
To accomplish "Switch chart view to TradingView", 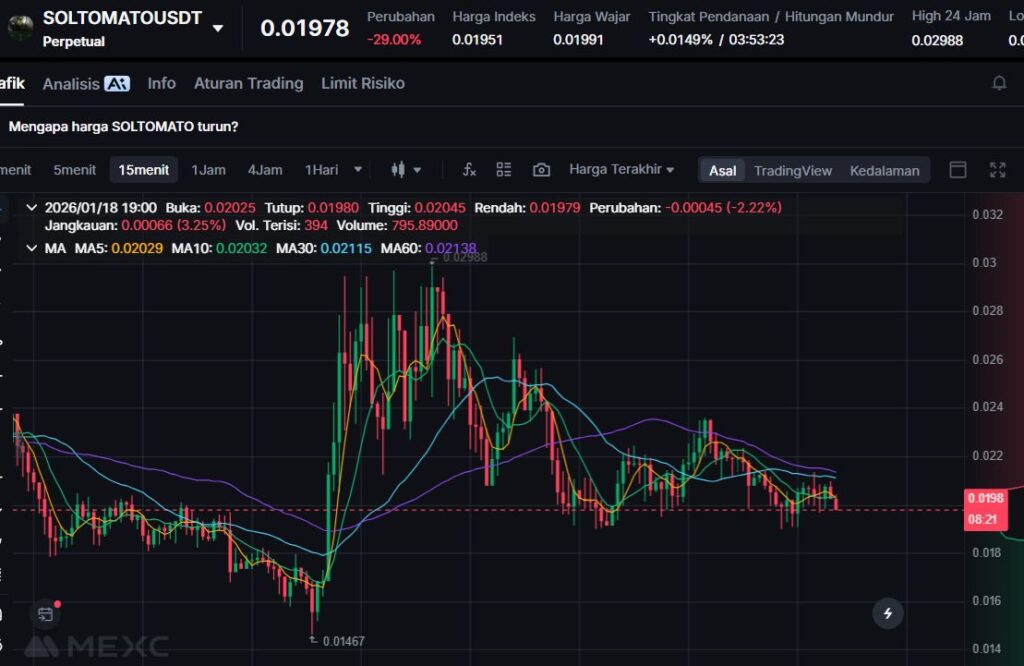I will 792,170.
